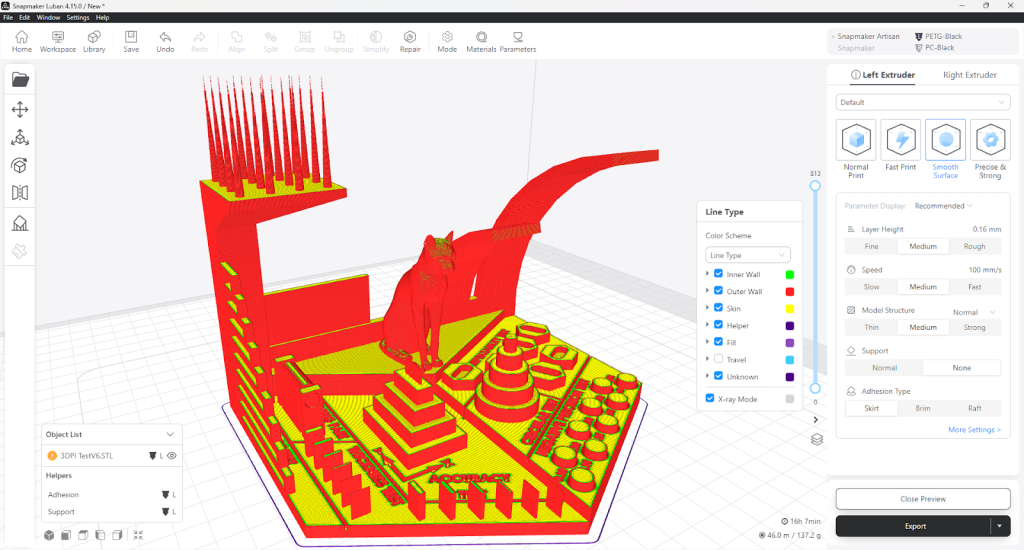The image size is (1024, 550).
Task: Toggle the Outer Wall checkbox
Action: [718, 291]
